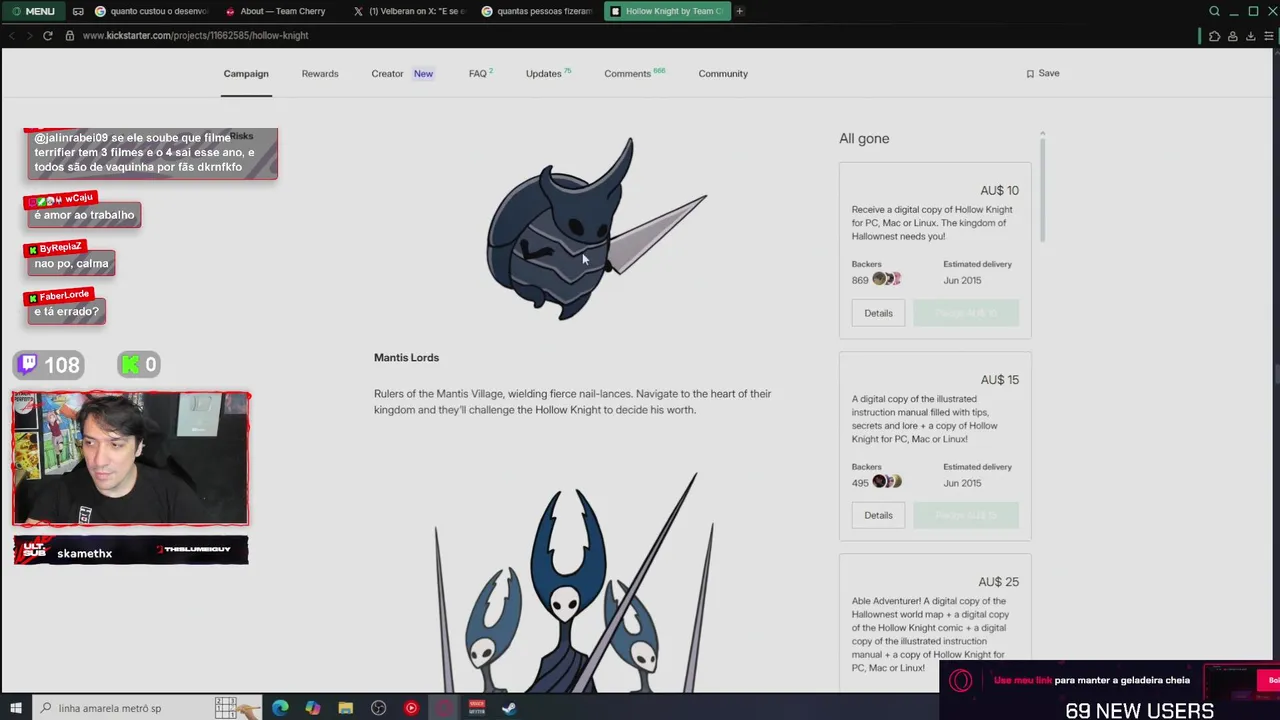Click the 869 backers count
The image size is (1280, 720).
(x=860, y=280)
